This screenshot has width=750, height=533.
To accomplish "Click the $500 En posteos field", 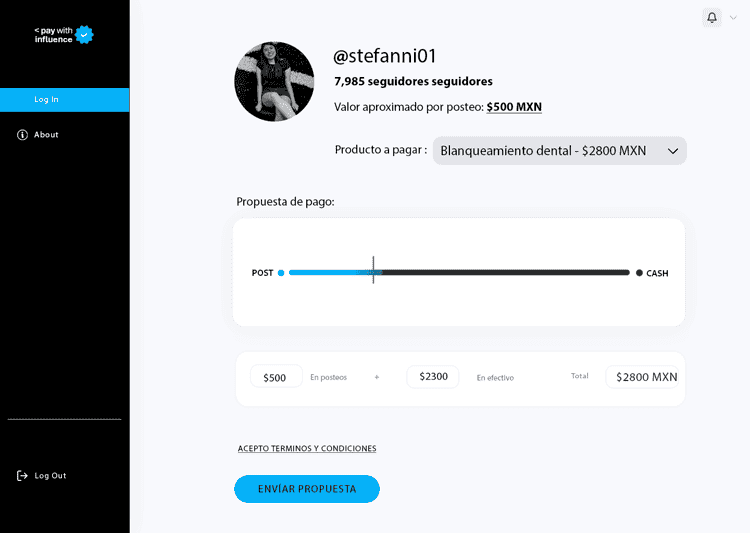I will 275,377.
